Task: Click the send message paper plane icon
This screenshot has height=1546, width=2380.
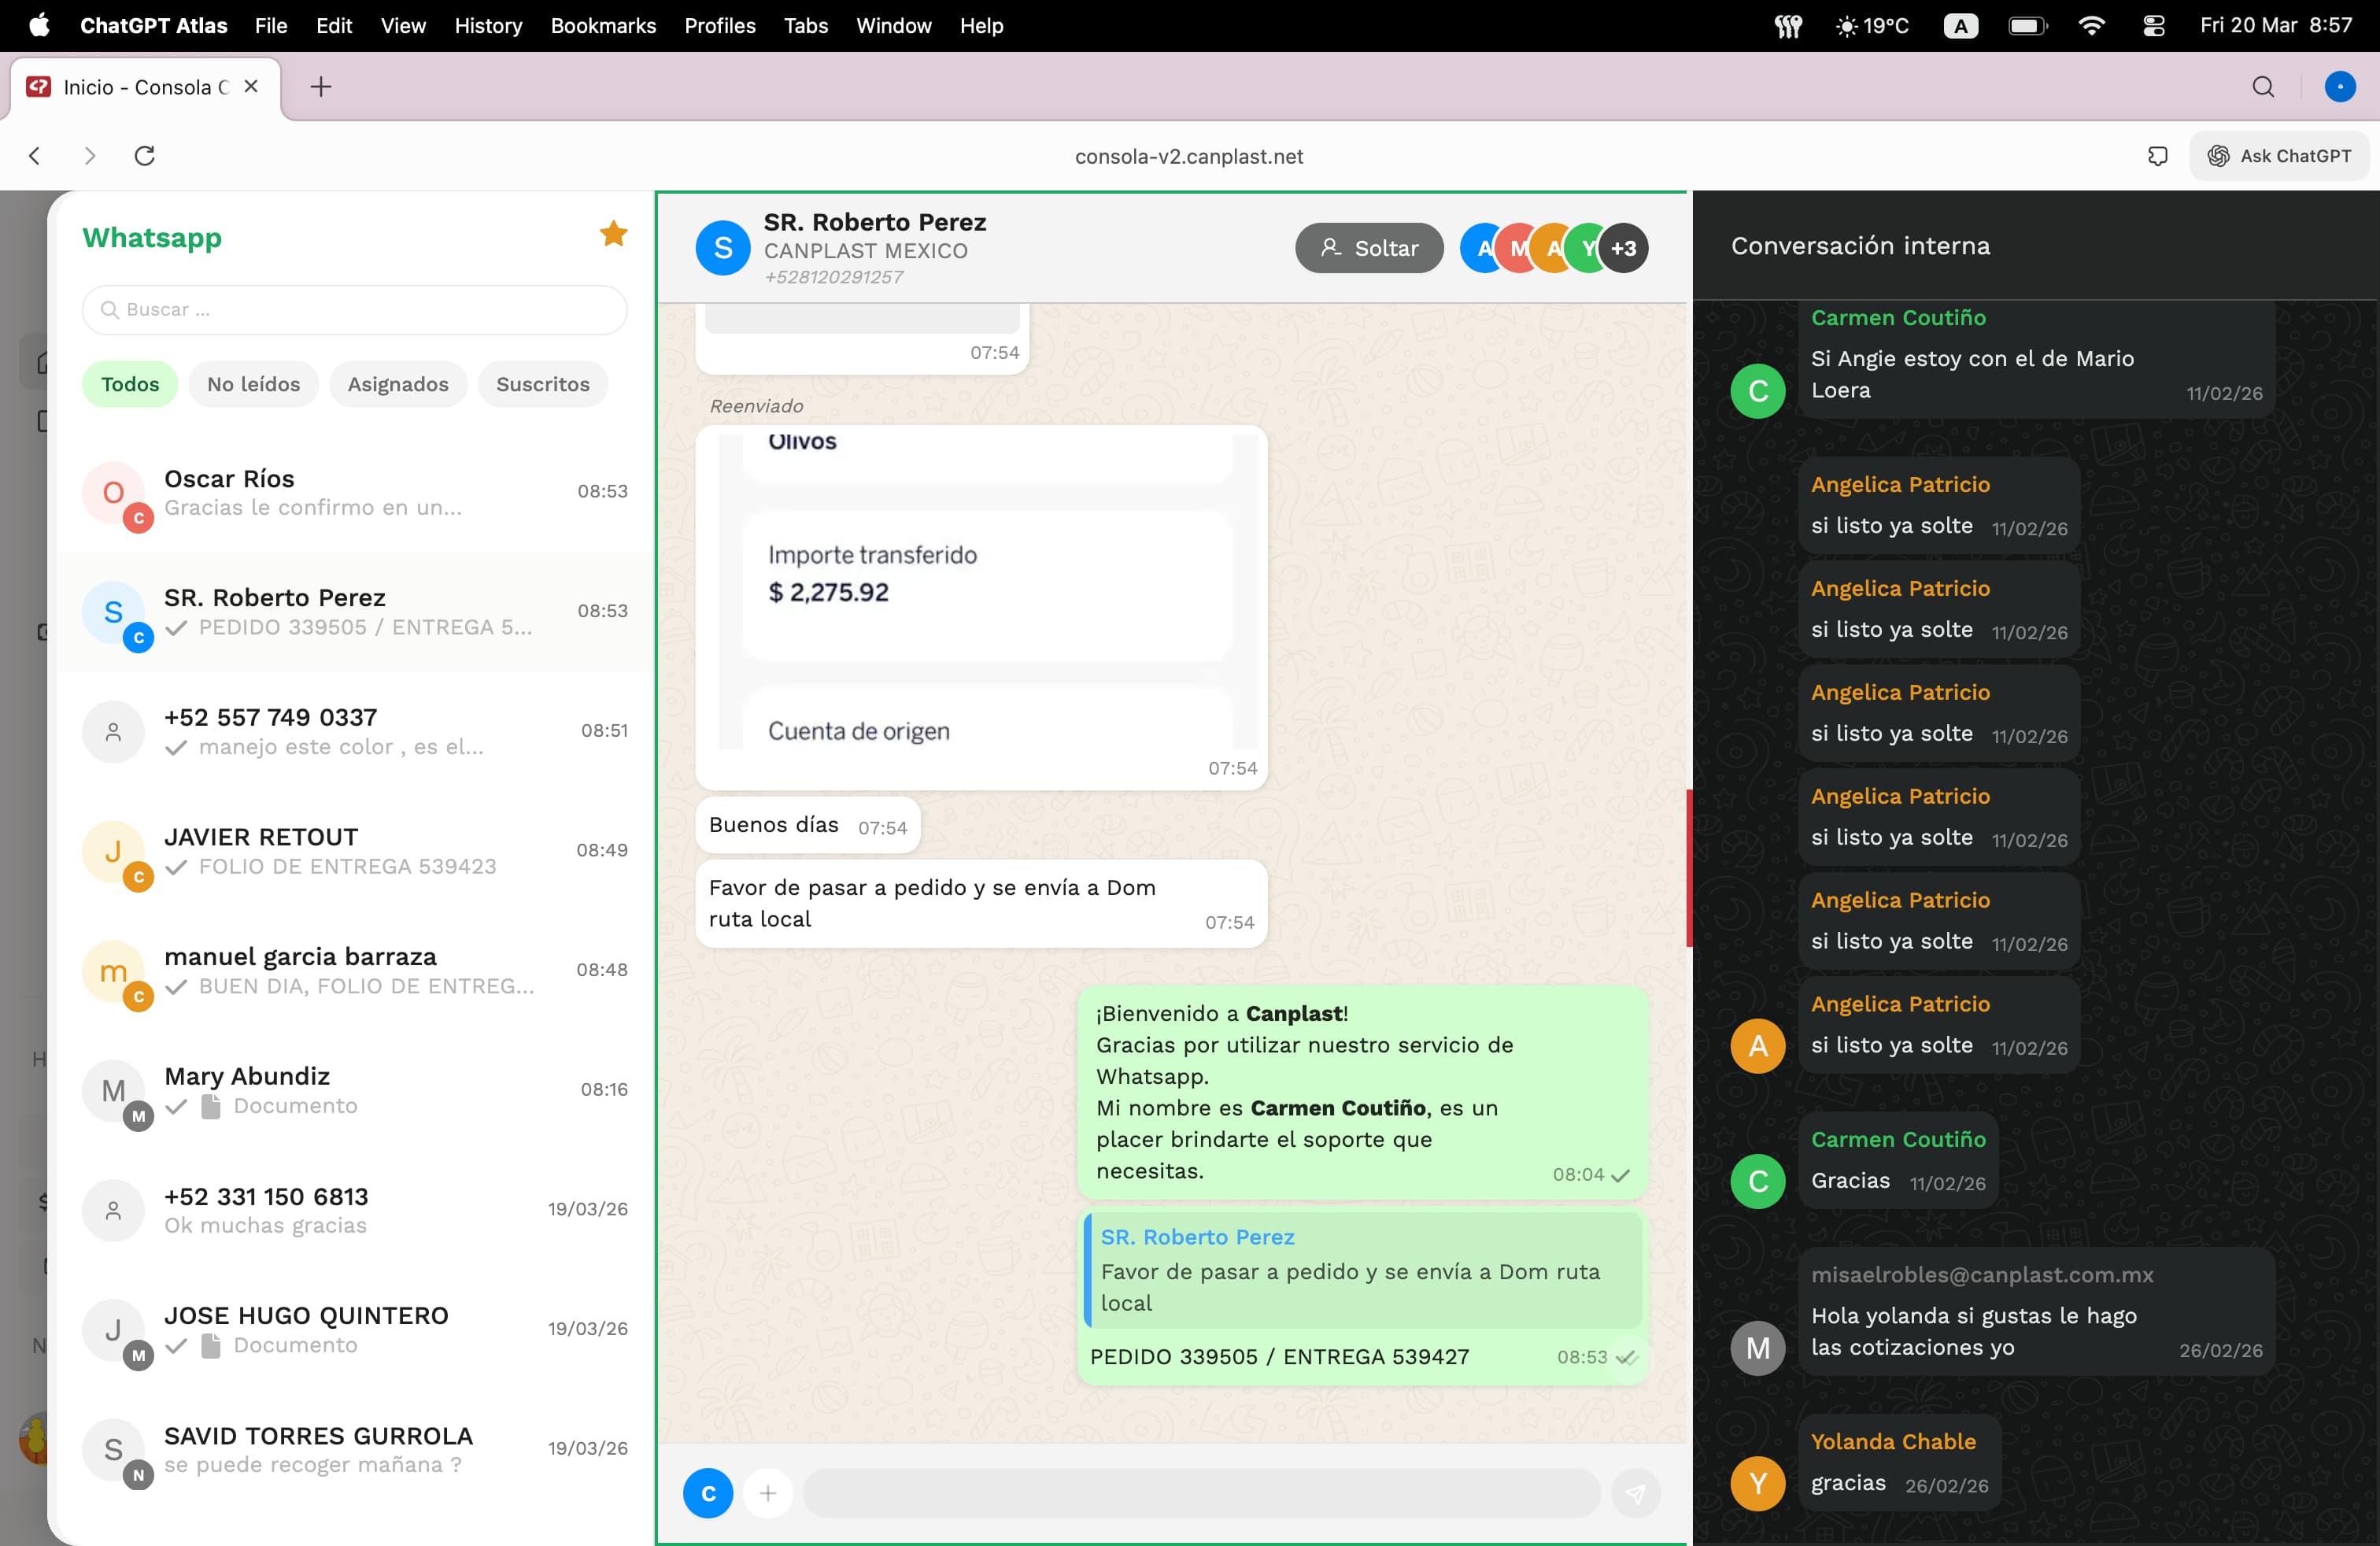Action: [1635, 1493]
